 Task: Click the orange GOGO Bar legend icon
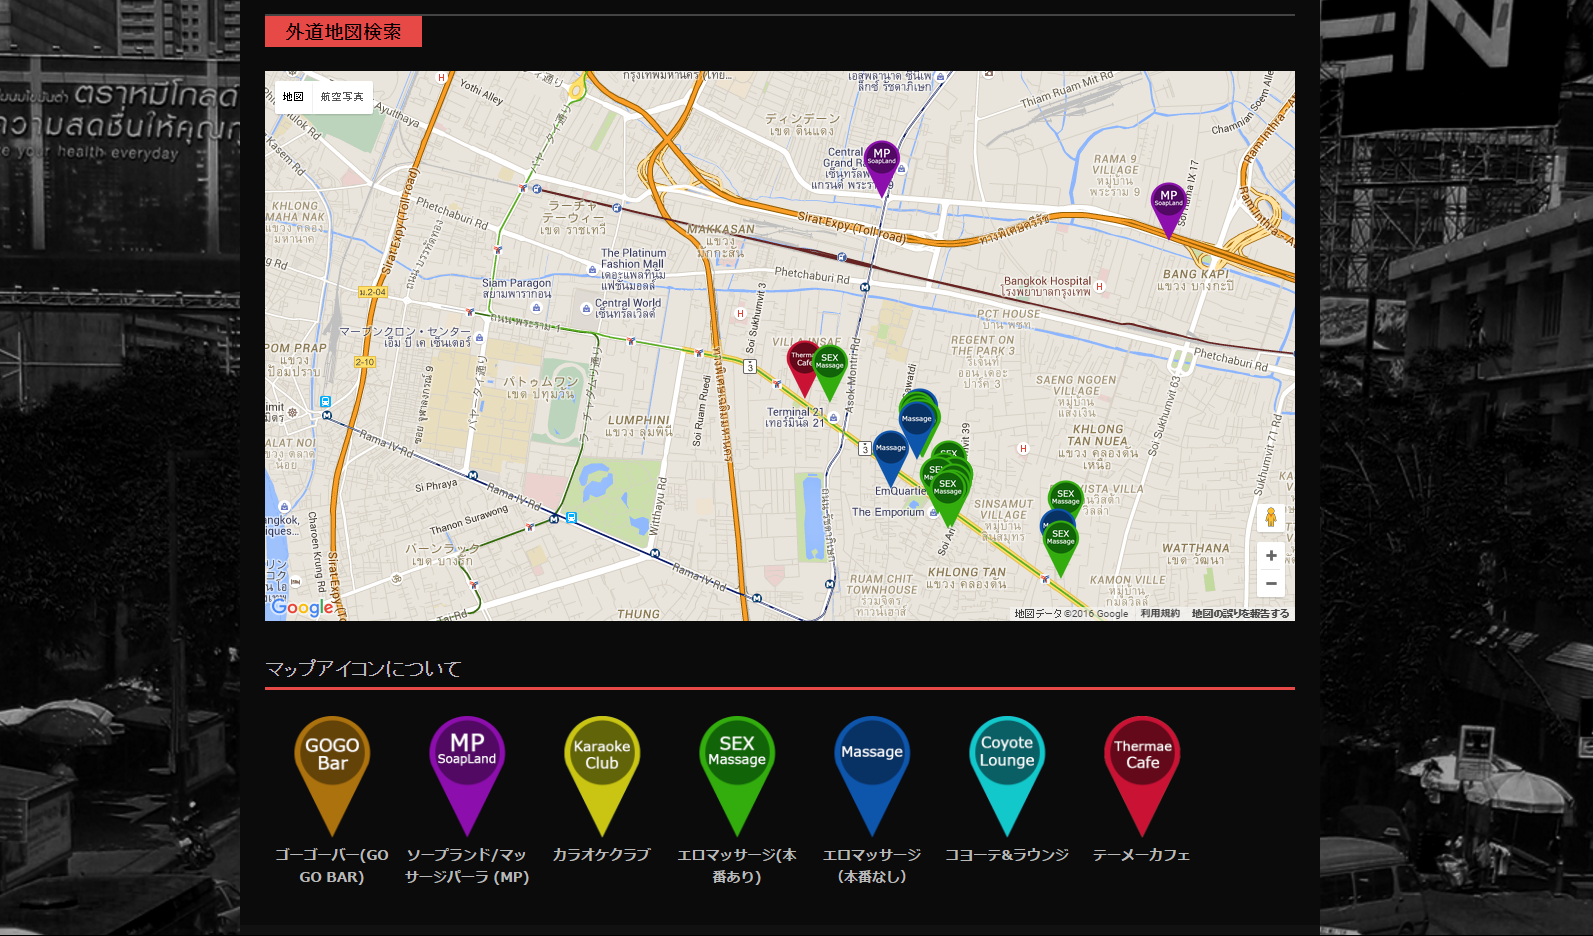[332, 762]
